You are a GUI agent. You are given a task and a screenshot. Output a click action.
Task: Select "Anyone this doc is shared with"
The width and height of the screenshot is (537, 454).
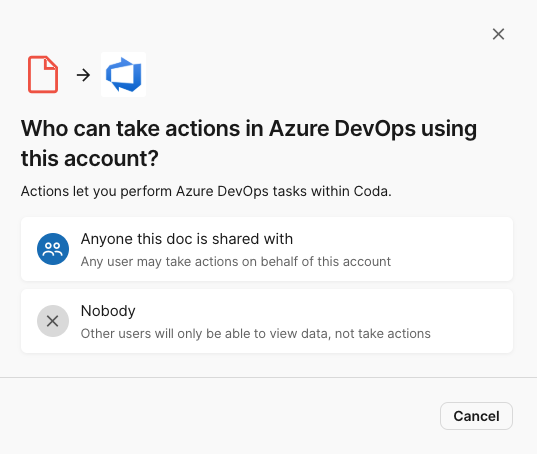pyautogui.click(x=267, y=249)
